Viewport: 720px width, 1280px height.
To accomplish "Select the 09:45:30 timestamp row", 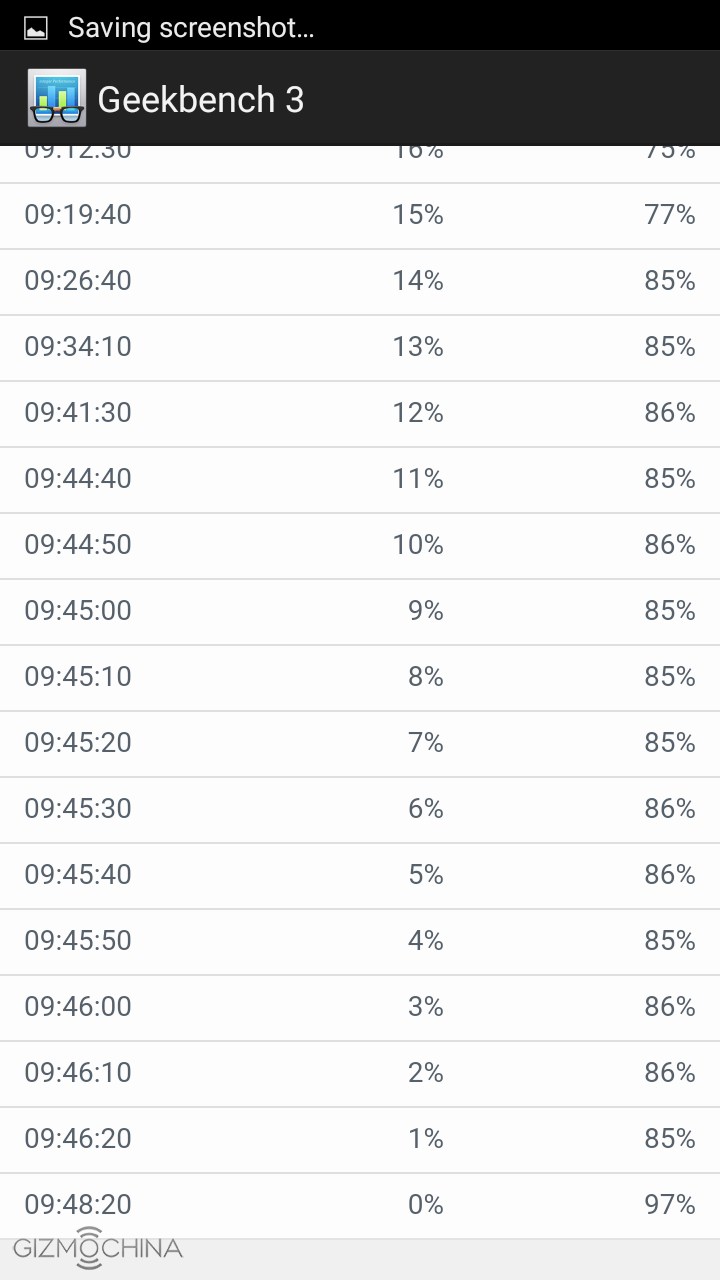I will (x=78, y=809).
